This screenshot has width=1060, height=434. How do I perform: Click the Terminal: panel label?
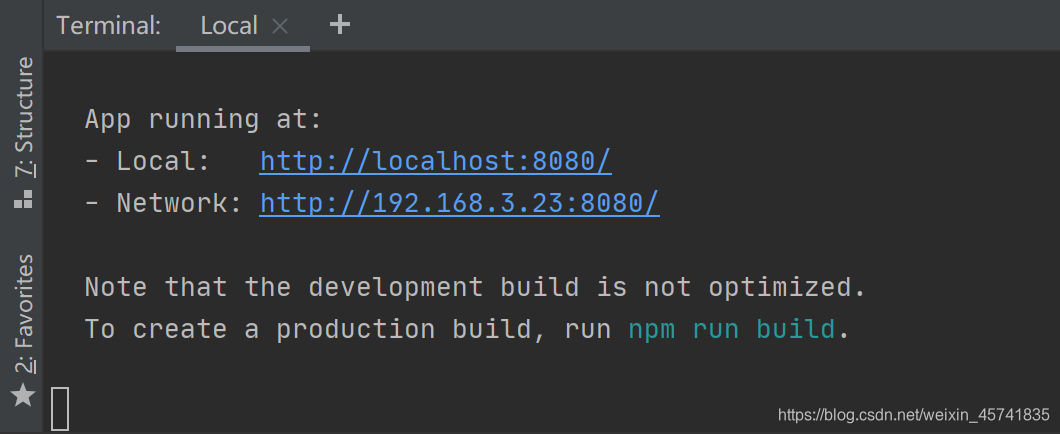[109, 26]
